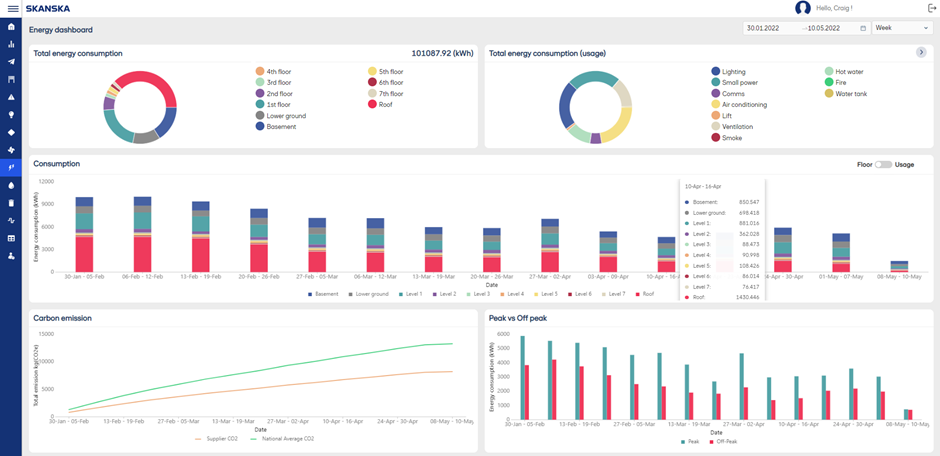Screen dimensions: 940x456
Task: Open the Week period dropdown
Action: 901,28
